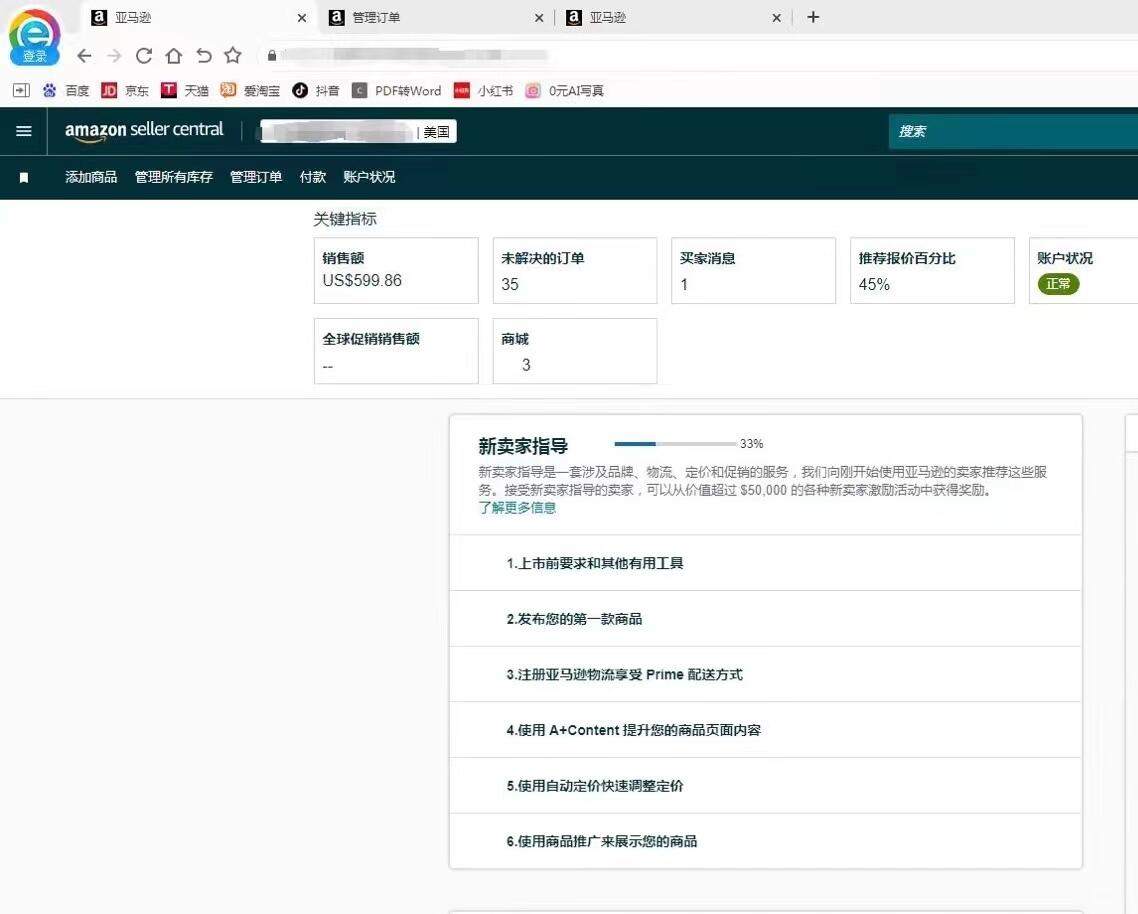Close the 管理订单 tab
This screenshot has width=1138, height=914.
point(539,17)
